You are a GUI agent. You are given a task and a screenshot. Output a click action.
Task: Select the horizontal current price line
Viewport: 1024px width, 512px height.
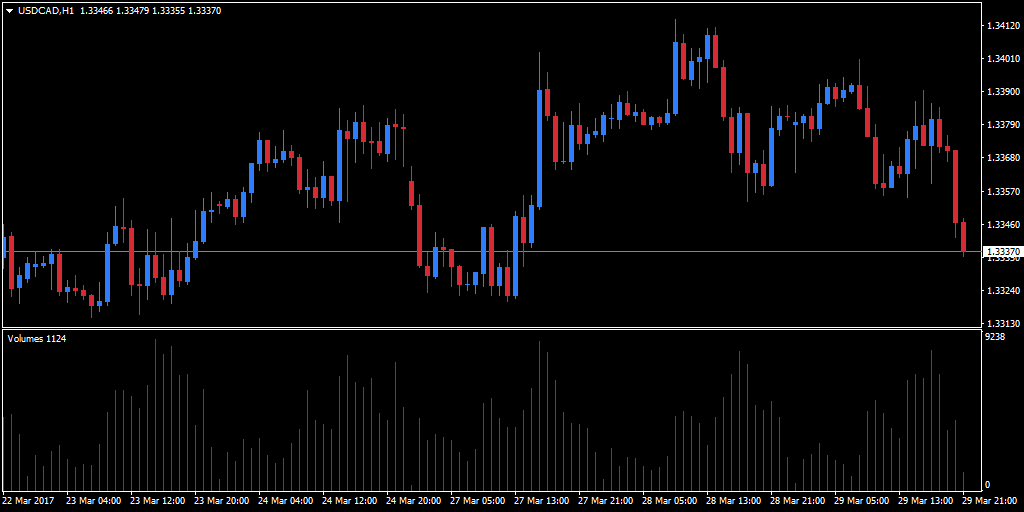[x=491, y=251]
